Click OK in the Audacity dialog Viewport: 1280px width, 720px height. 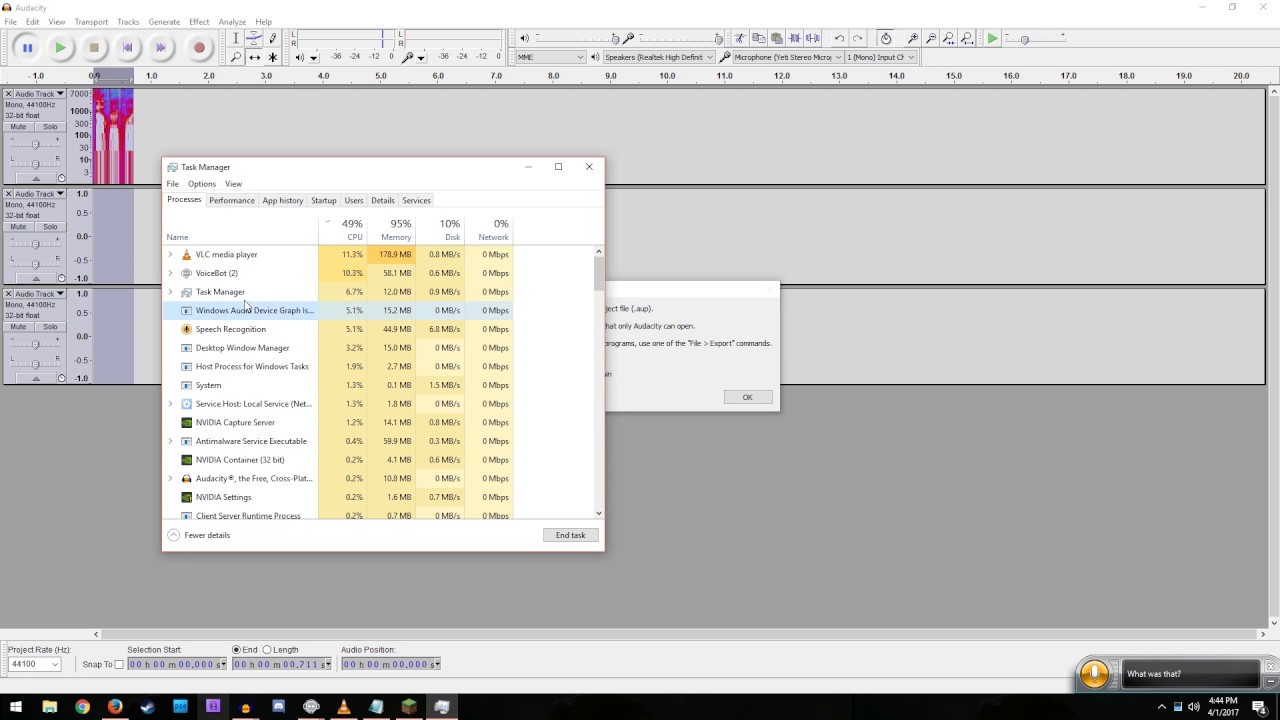pos(747,397)
